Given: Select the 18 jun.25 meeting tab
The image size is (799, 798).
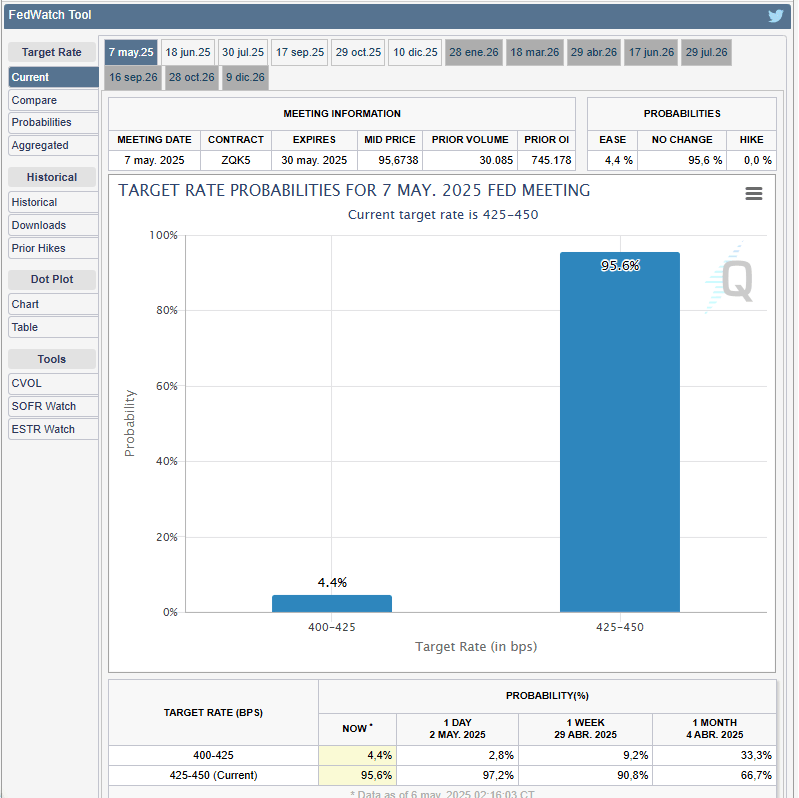Looking at the screenshot, I should pos(188,52).
